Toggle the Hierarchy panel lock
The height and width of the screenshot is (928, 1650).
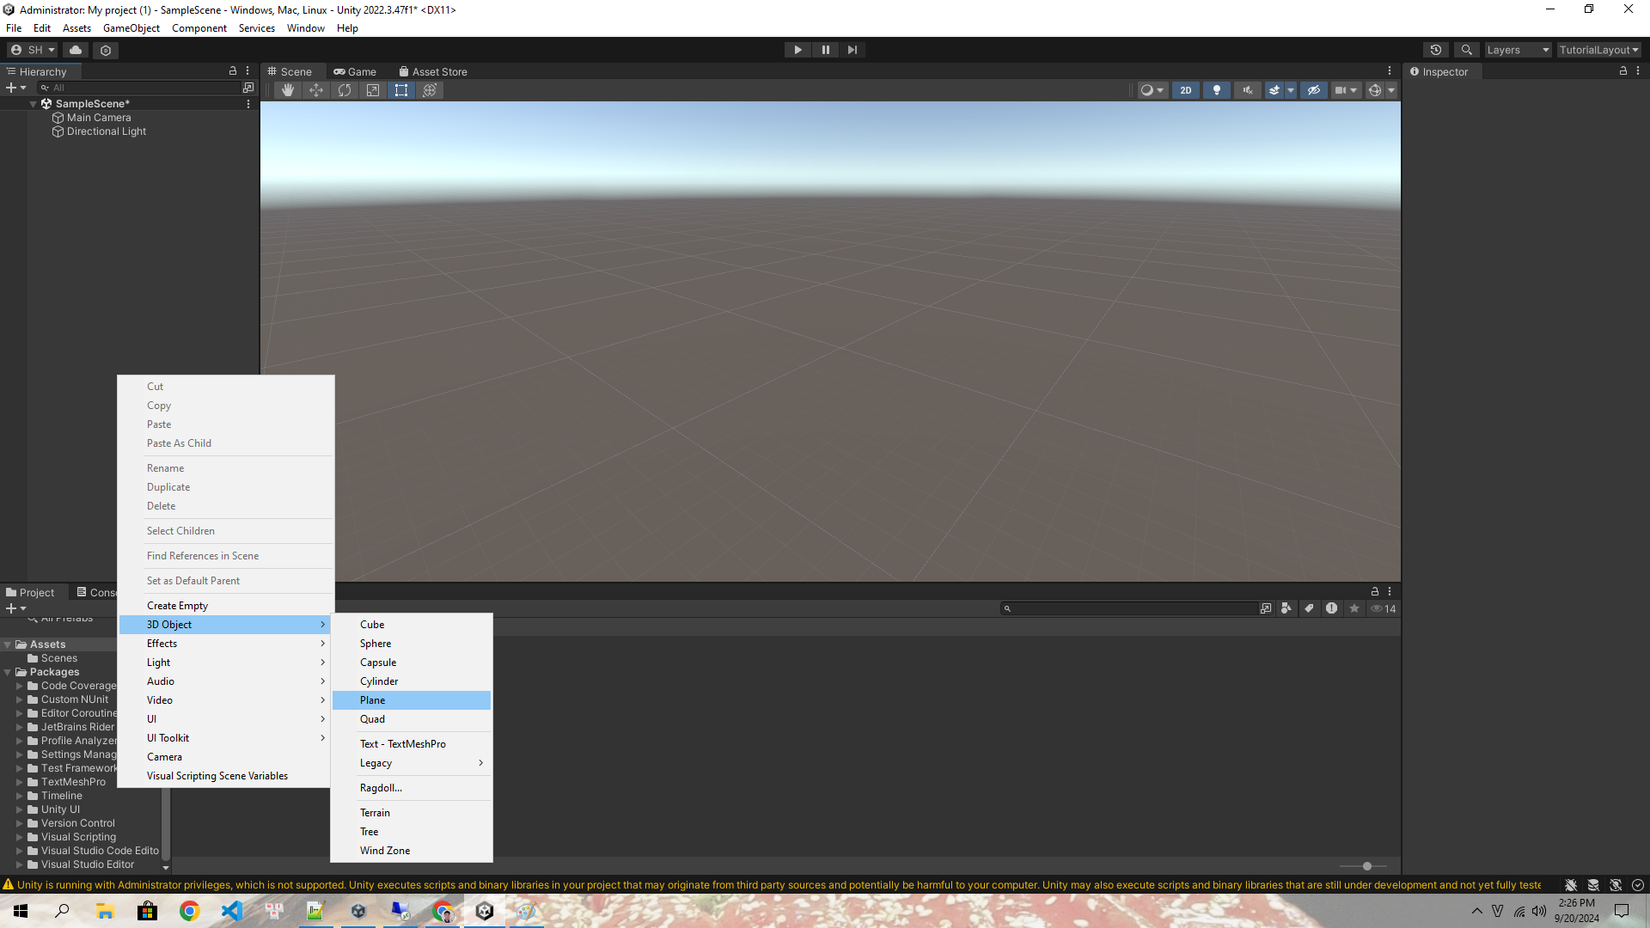pyautogui.click(x=233, y=71)
